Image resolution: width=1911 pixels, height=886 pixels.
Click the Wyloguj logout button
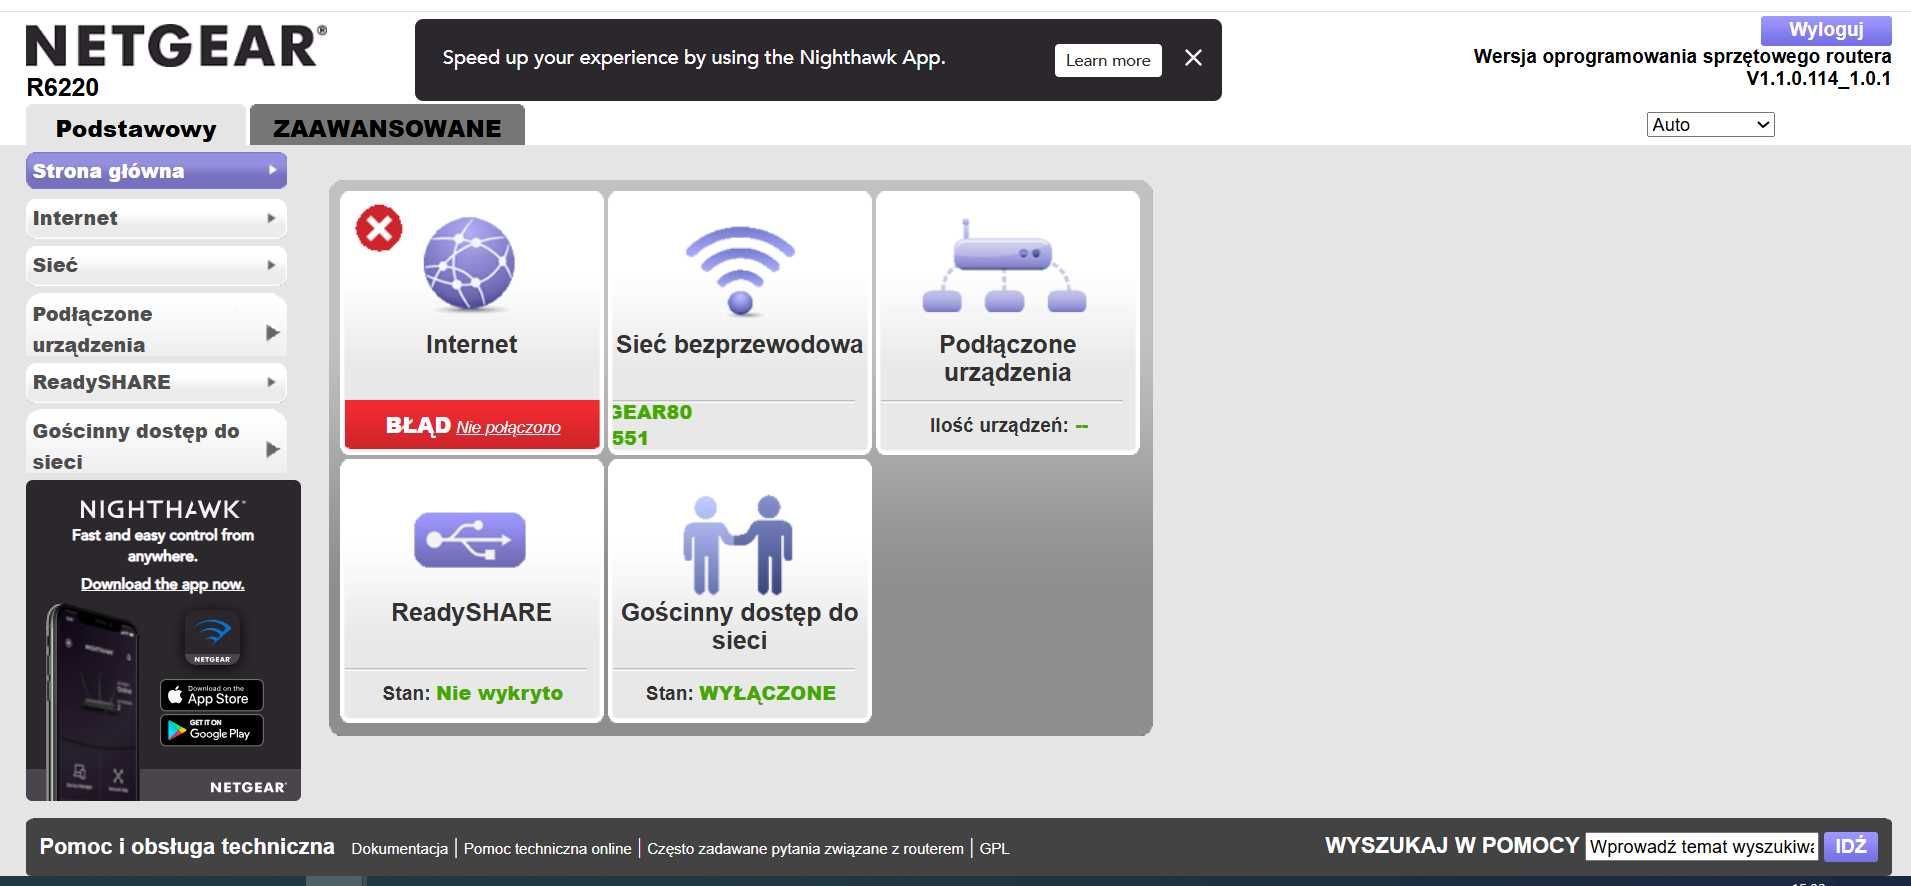pyautogui.click(x=1826, y=30)
